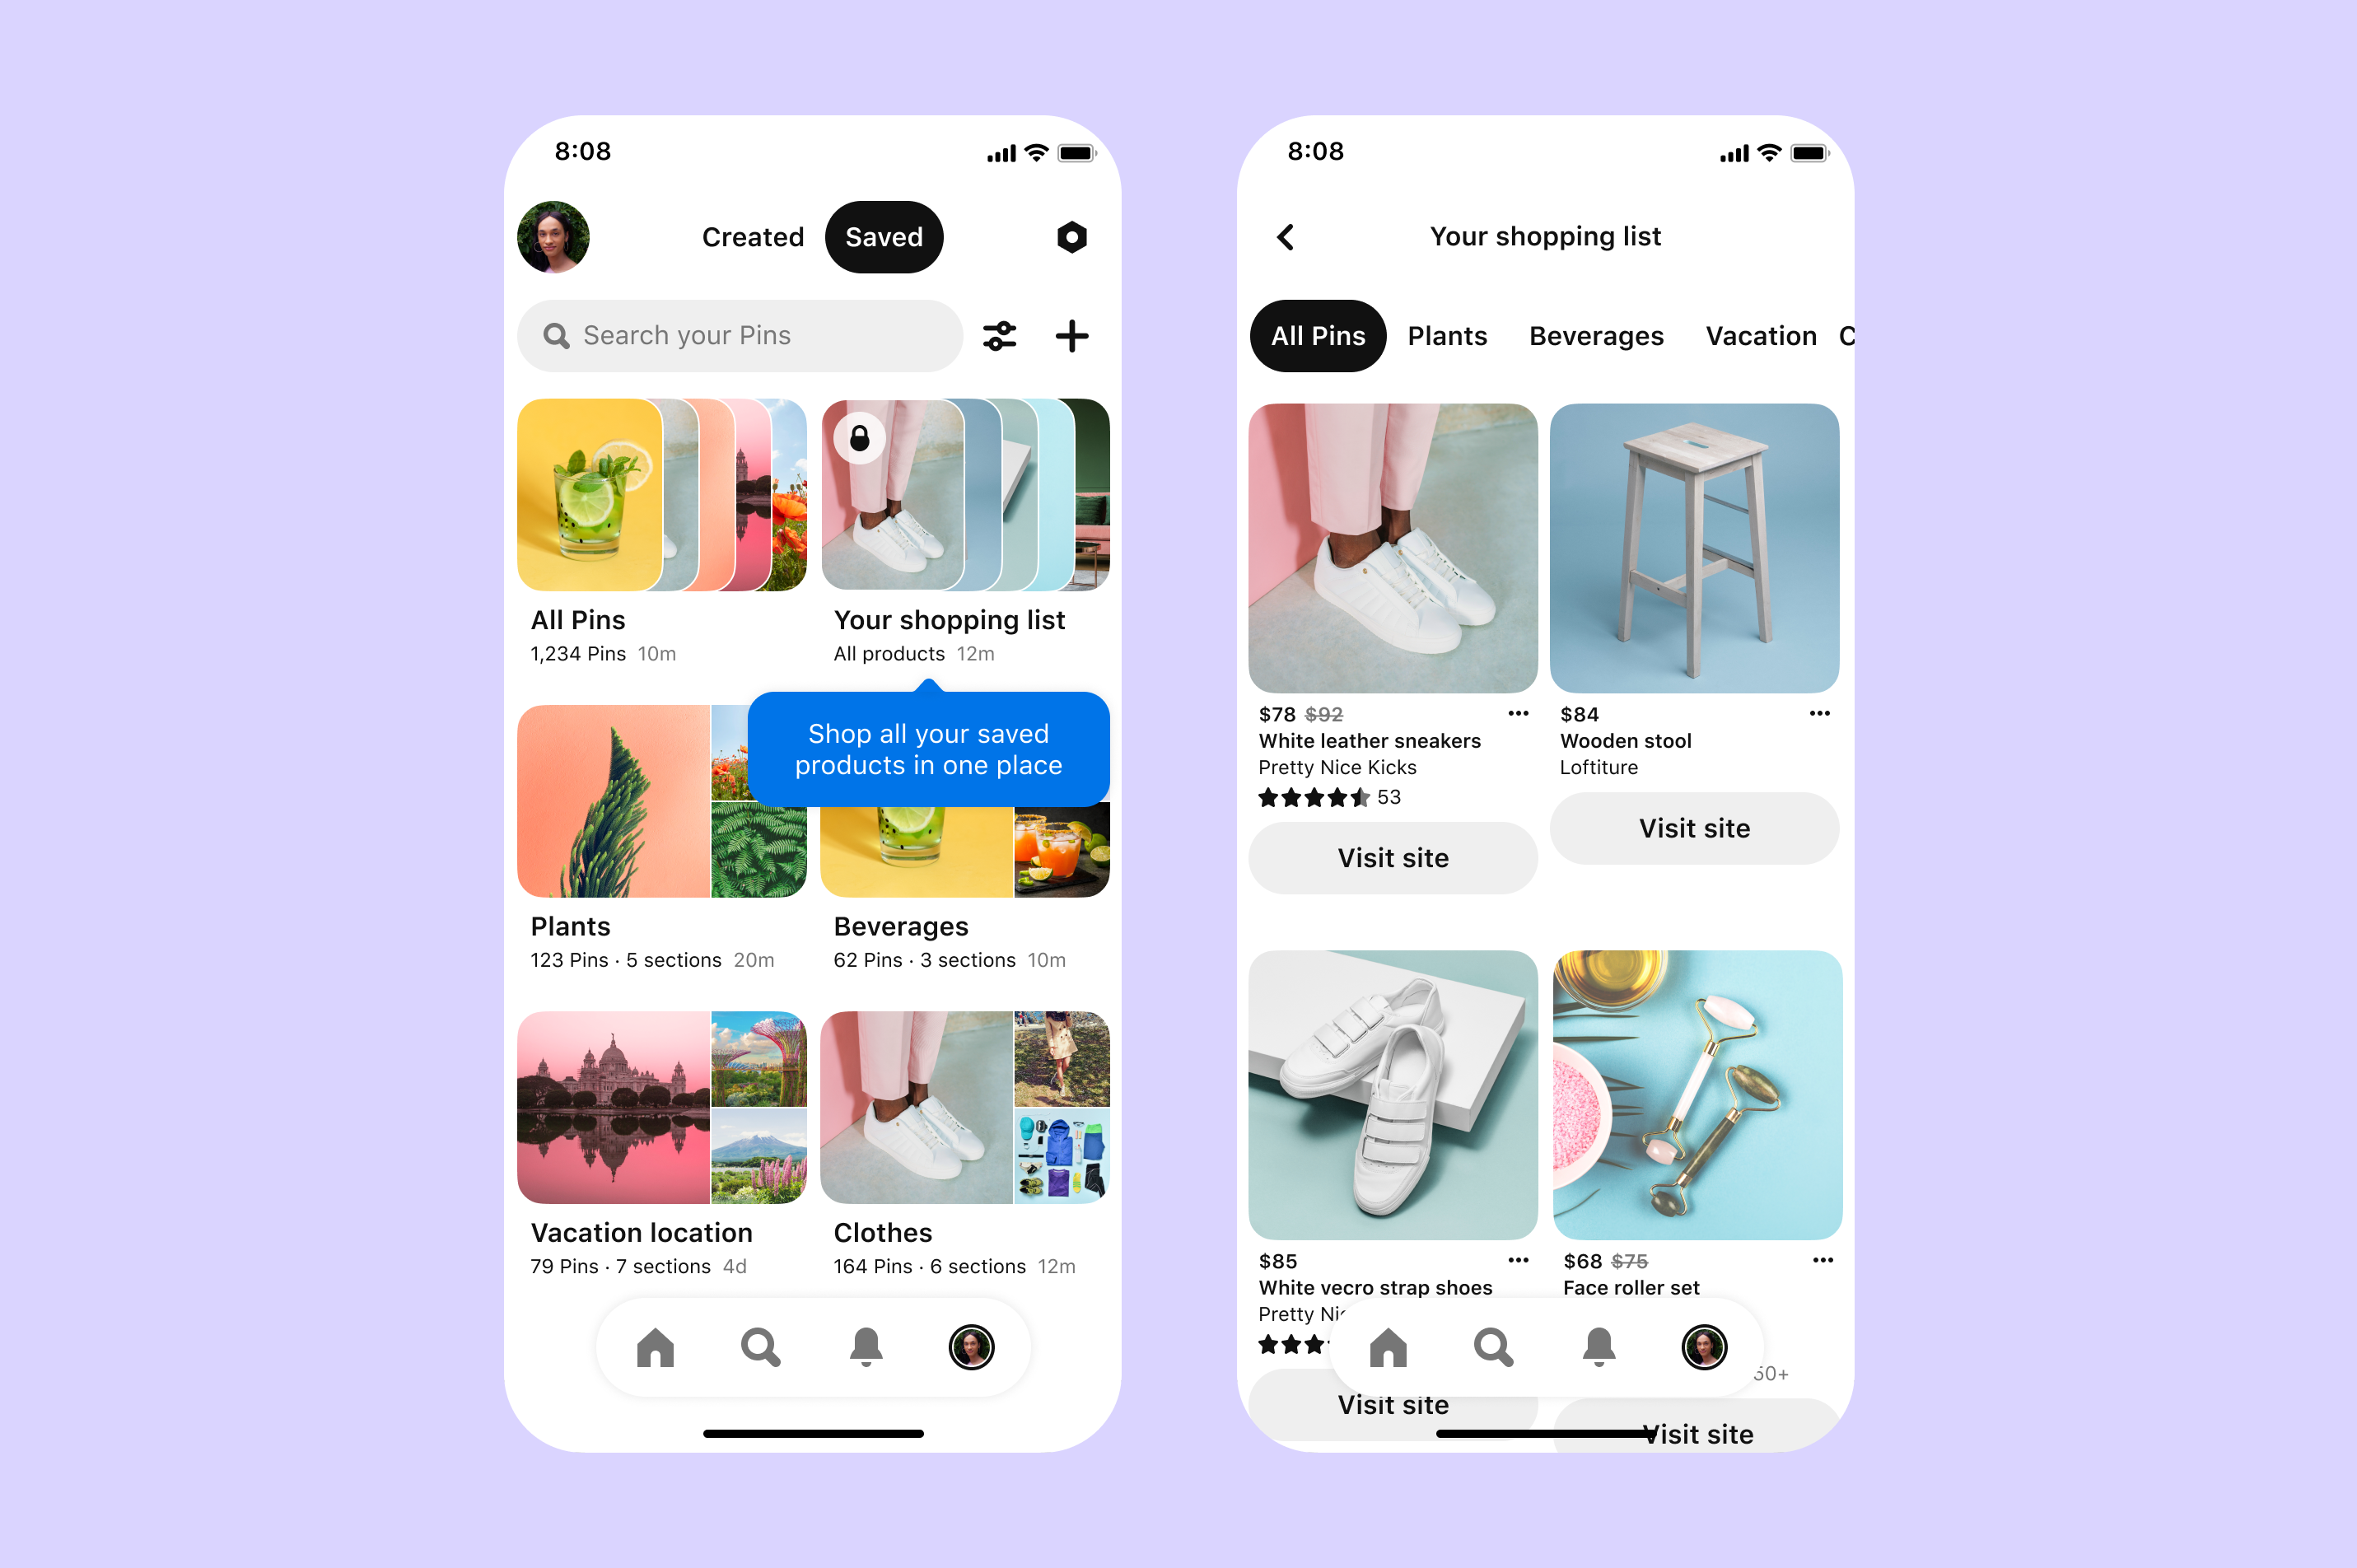2357x1568 pixels.
Task: Tap the back arrow icon on shopping list
Action: tap(1285, 236)
